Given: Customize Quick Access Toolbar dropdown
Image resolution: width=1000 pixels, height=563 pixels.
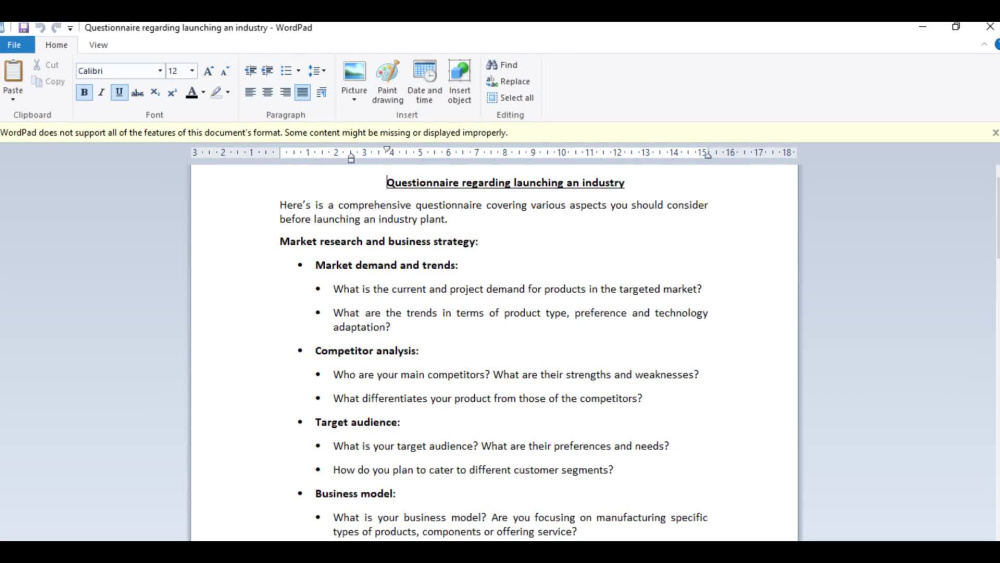Looking at the screenshot, I should pyautogui.click(x=70, y=28).
